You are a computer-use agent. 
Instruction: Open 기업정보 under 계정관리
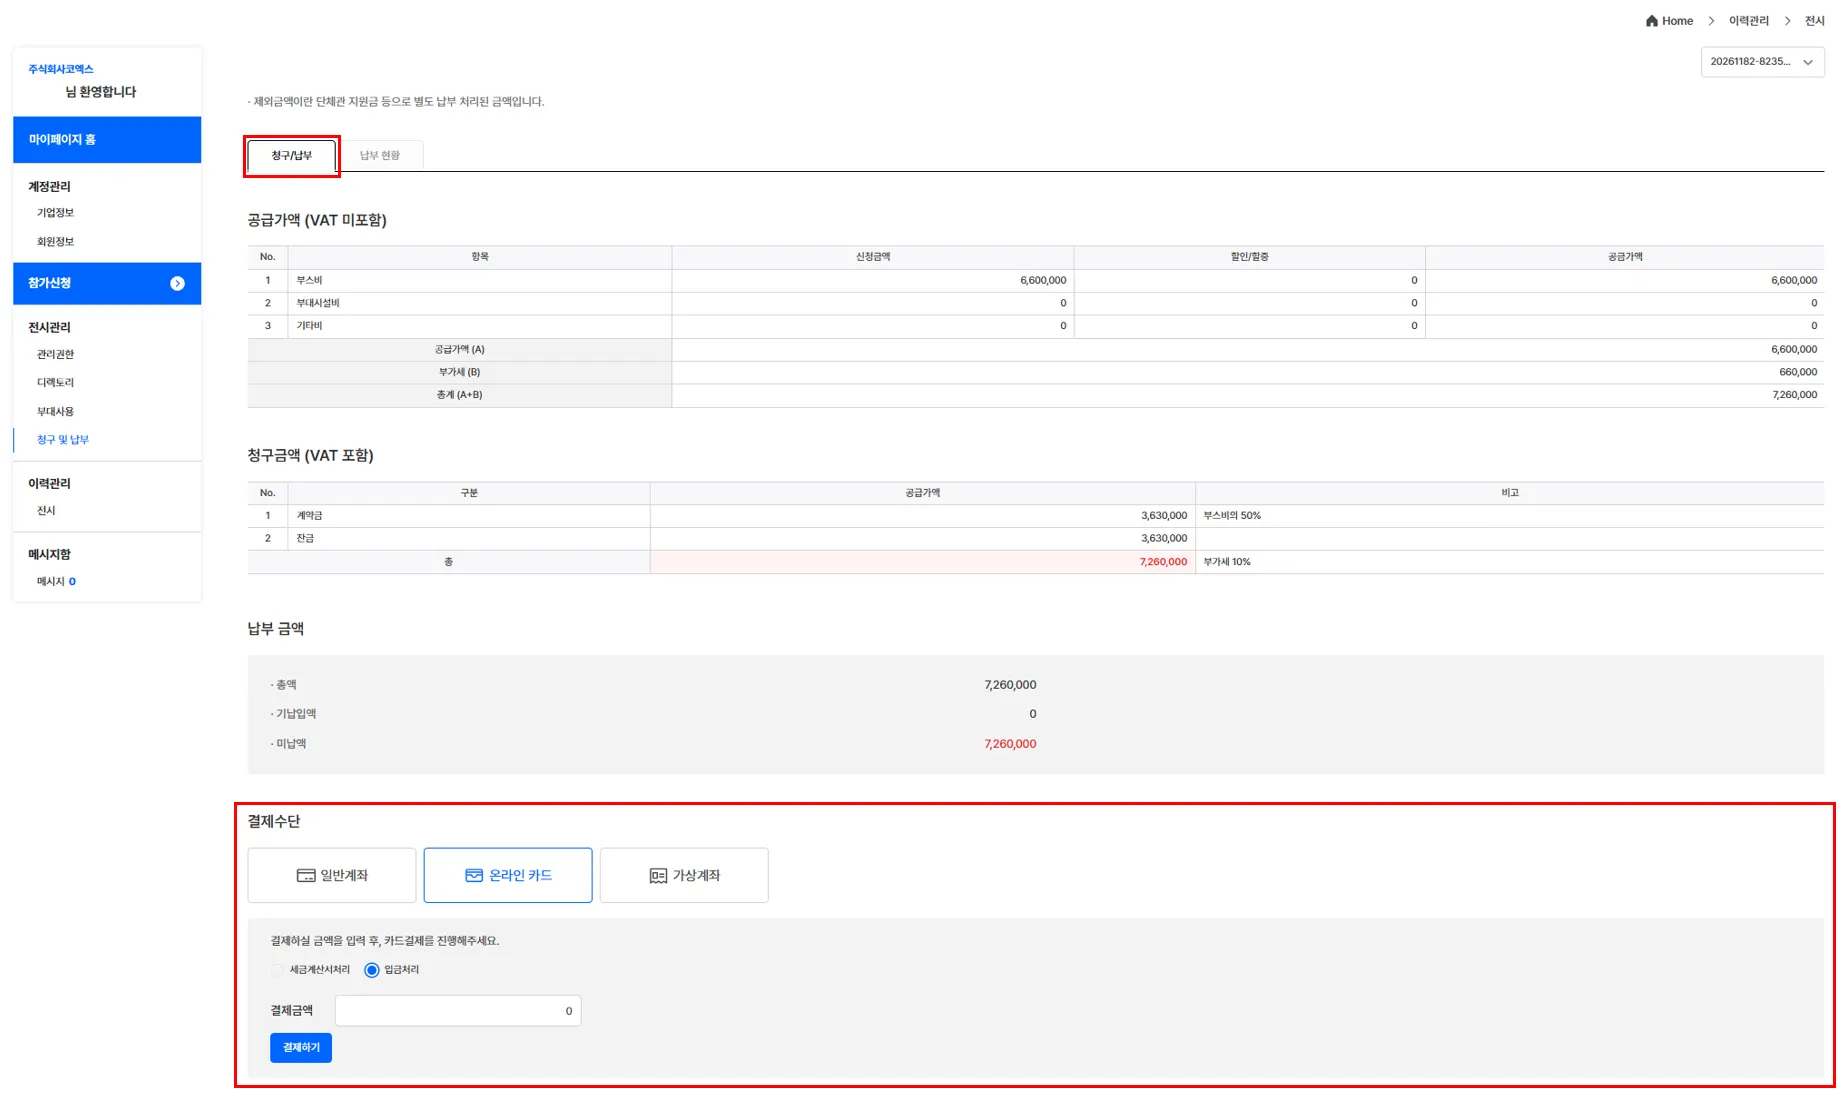pyautogui.click(x=55, y=213)
